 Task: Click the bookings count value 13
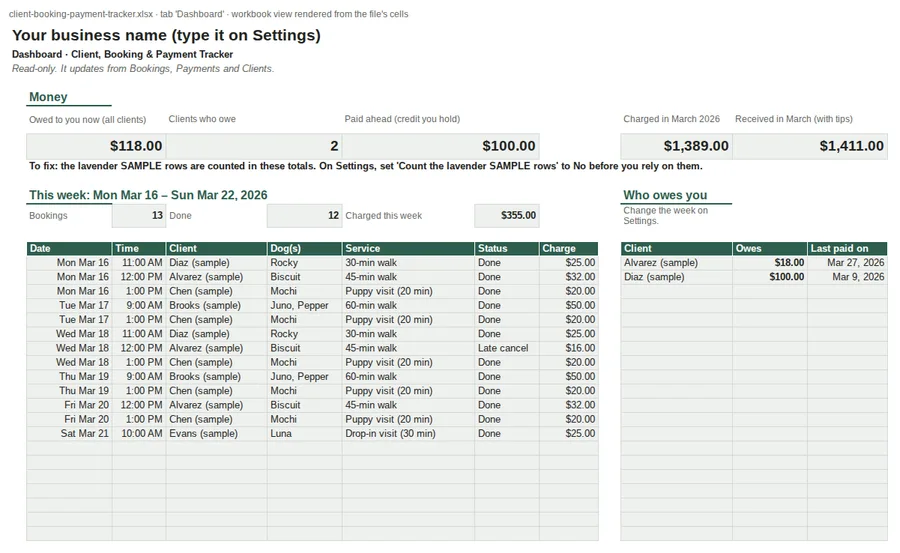[x=139, y=216]
